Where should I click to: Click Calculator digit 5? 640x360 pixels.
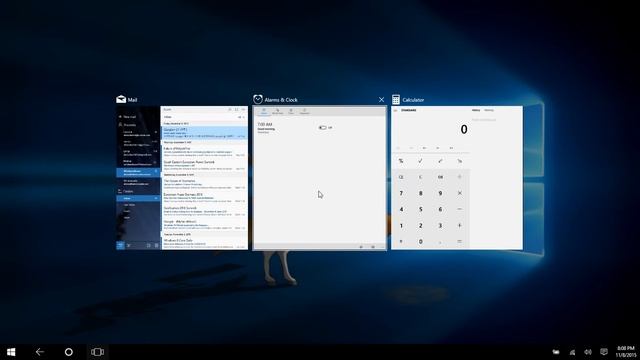[x=420, y=209]
